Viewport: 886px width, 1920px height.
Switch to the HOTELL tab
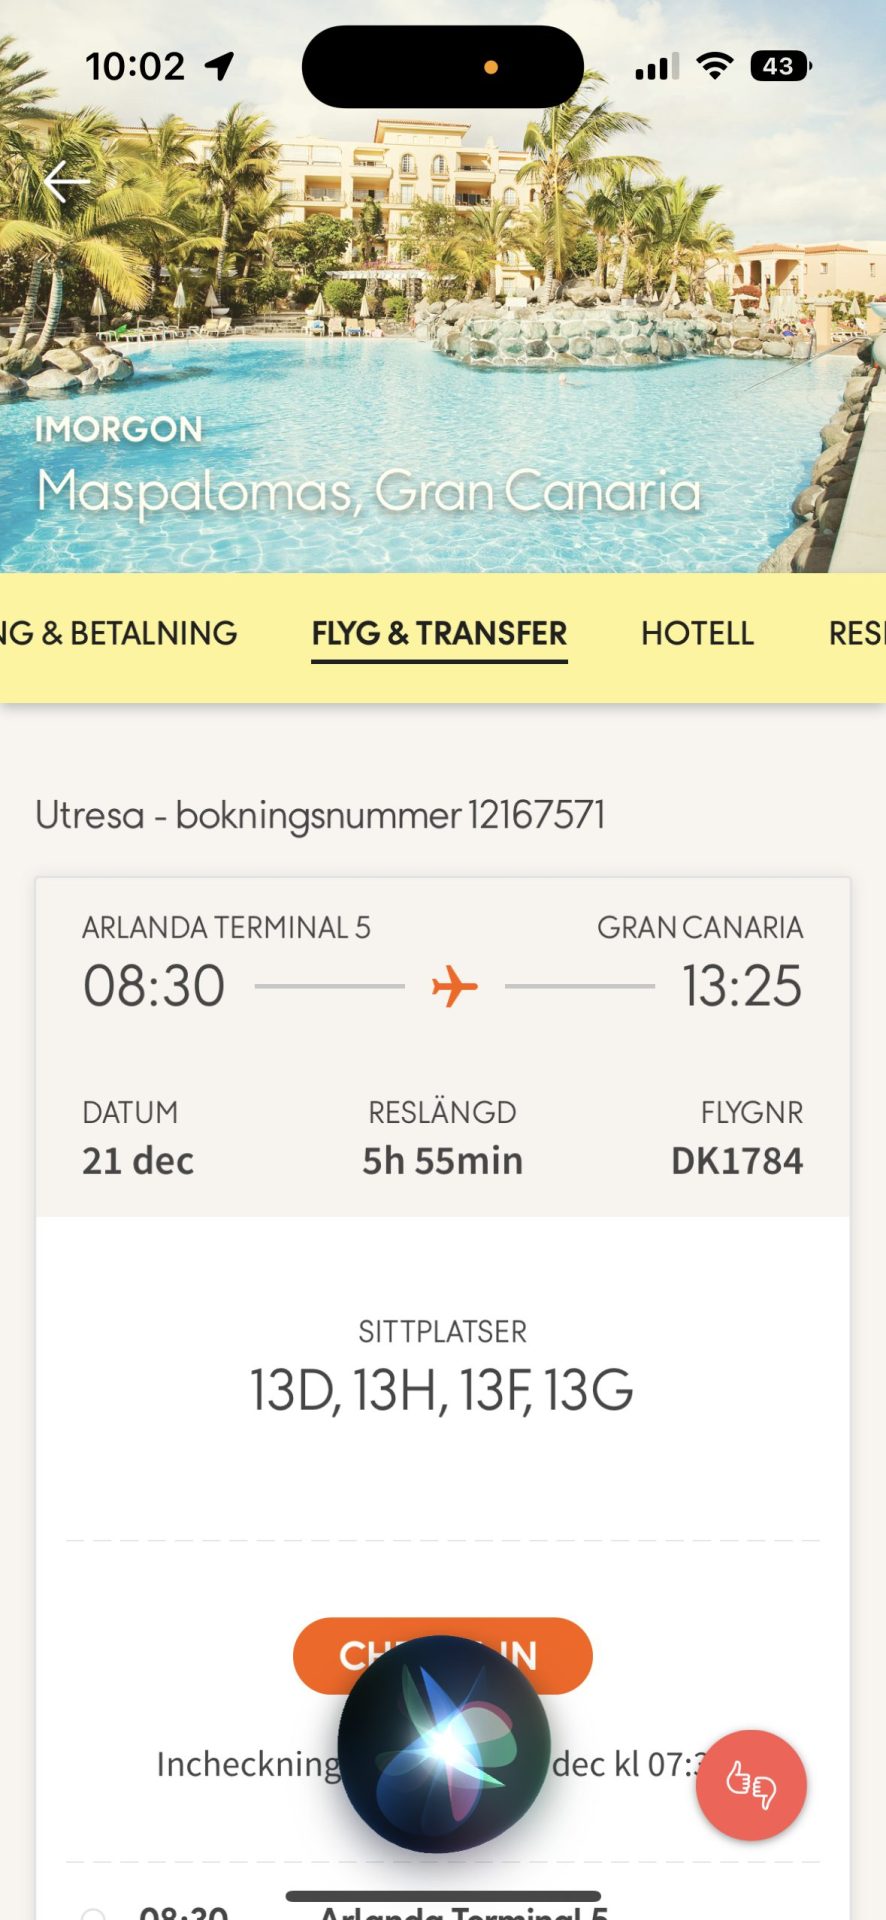pyautogui.click(x=697, y=634)
